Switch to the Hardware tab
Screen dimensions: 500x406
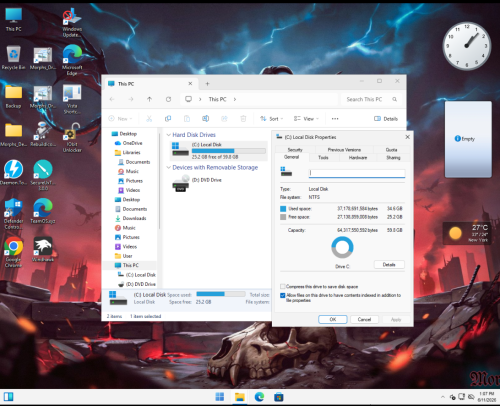click(x=358, y=158)
